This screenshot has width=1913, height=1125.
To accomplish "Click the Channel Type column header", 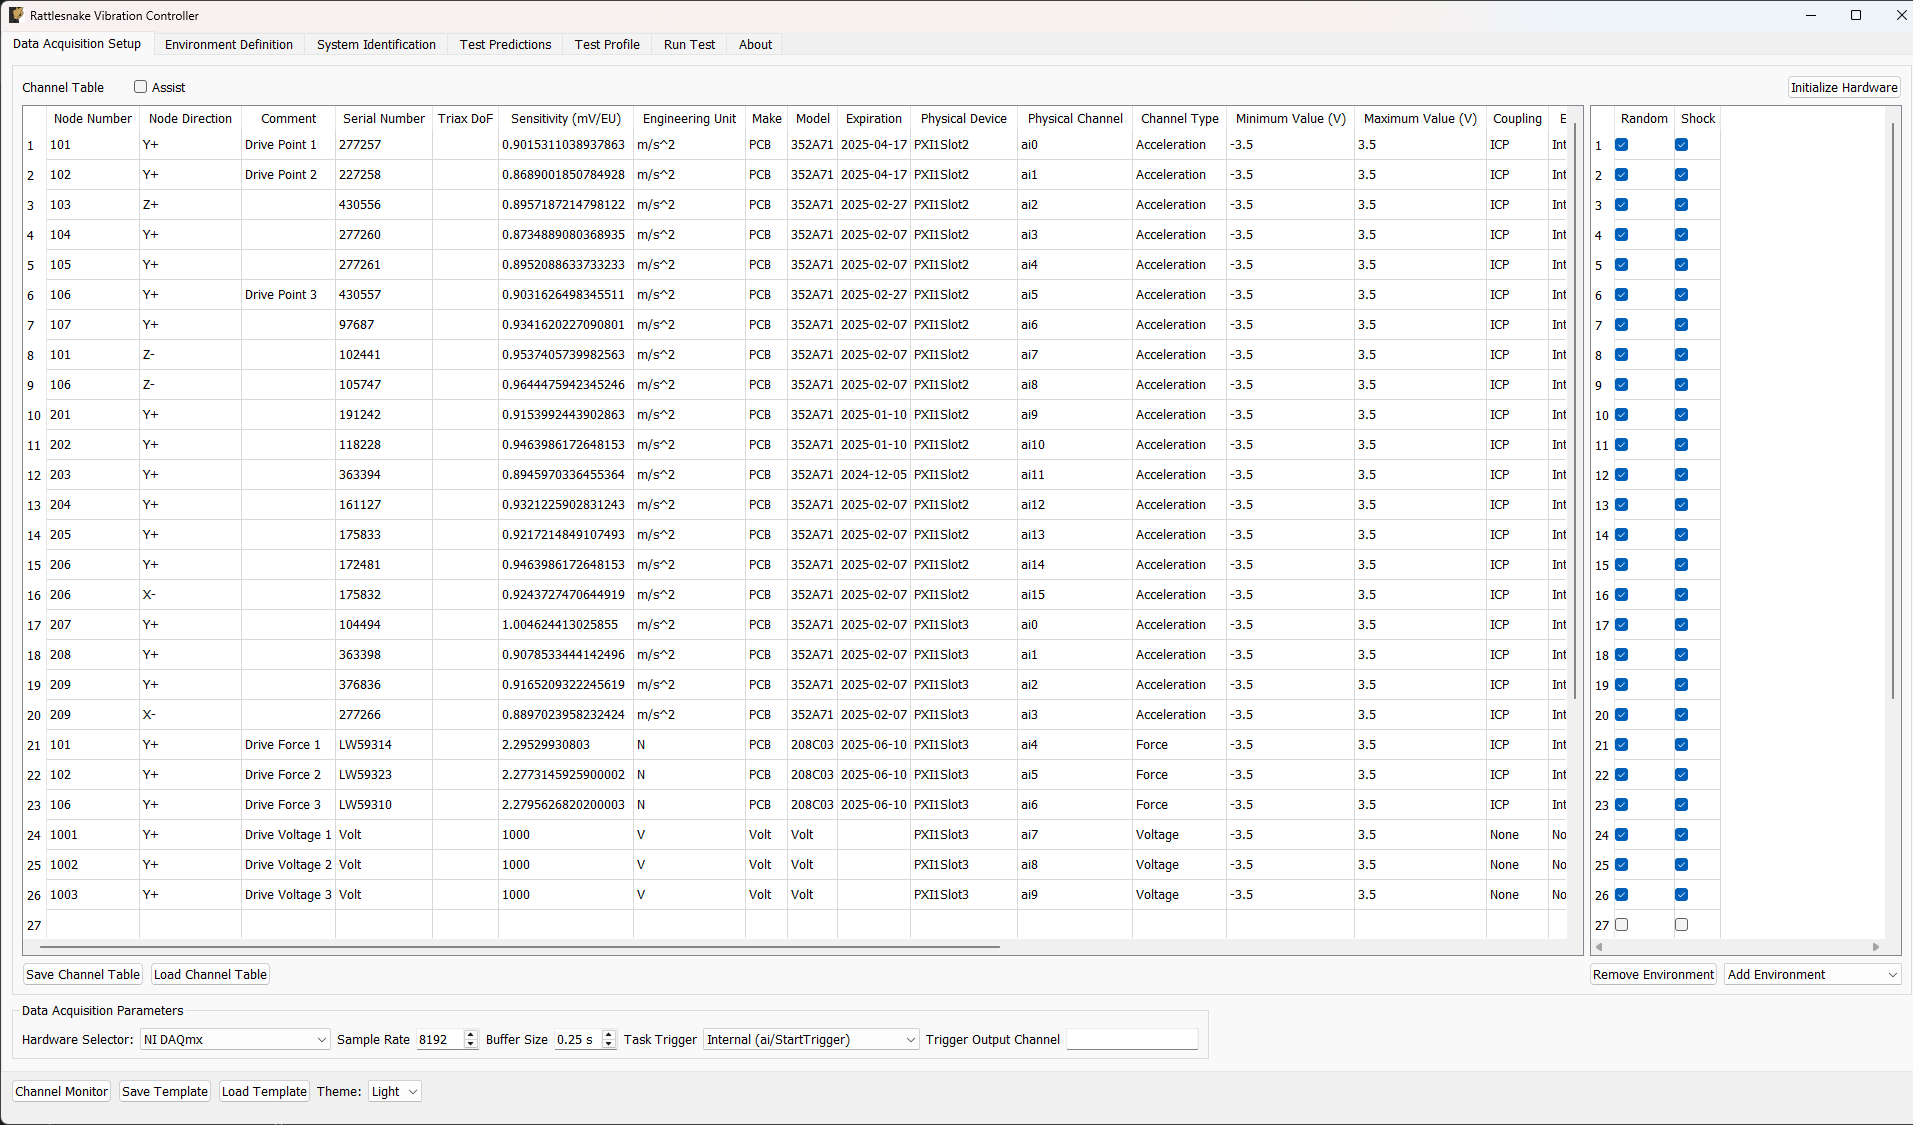I will [1179, 118].
